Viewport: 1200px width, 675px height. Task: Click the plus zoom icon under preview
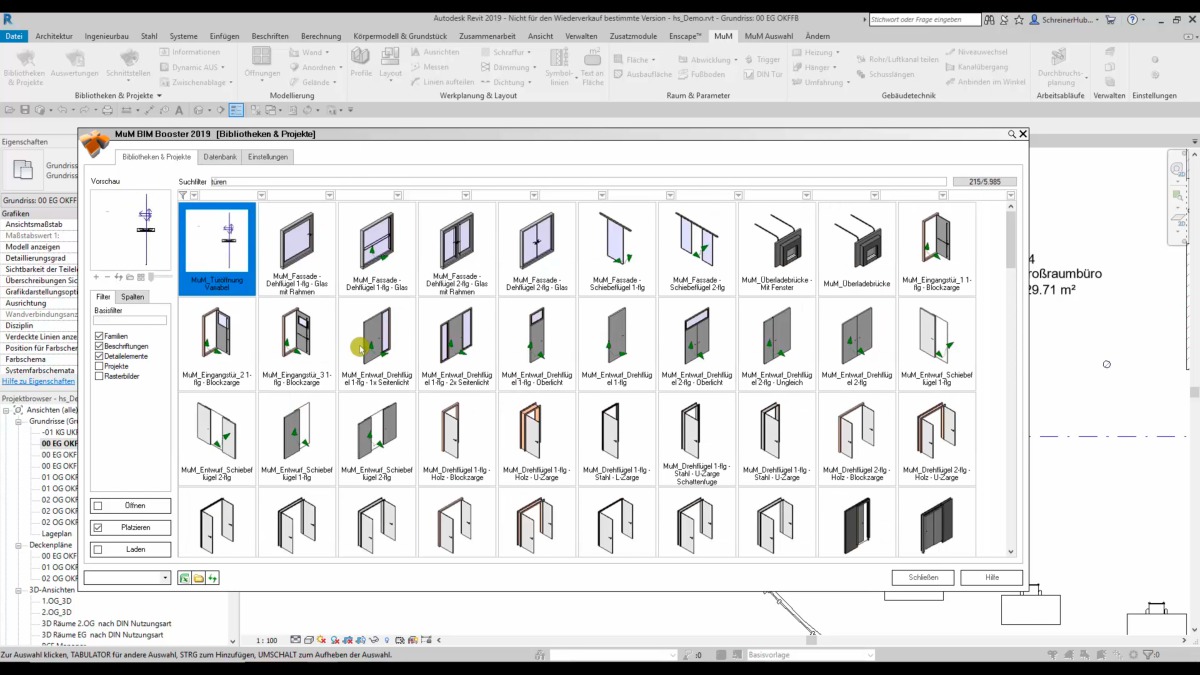pyautogui.click(x=96, y=277)
